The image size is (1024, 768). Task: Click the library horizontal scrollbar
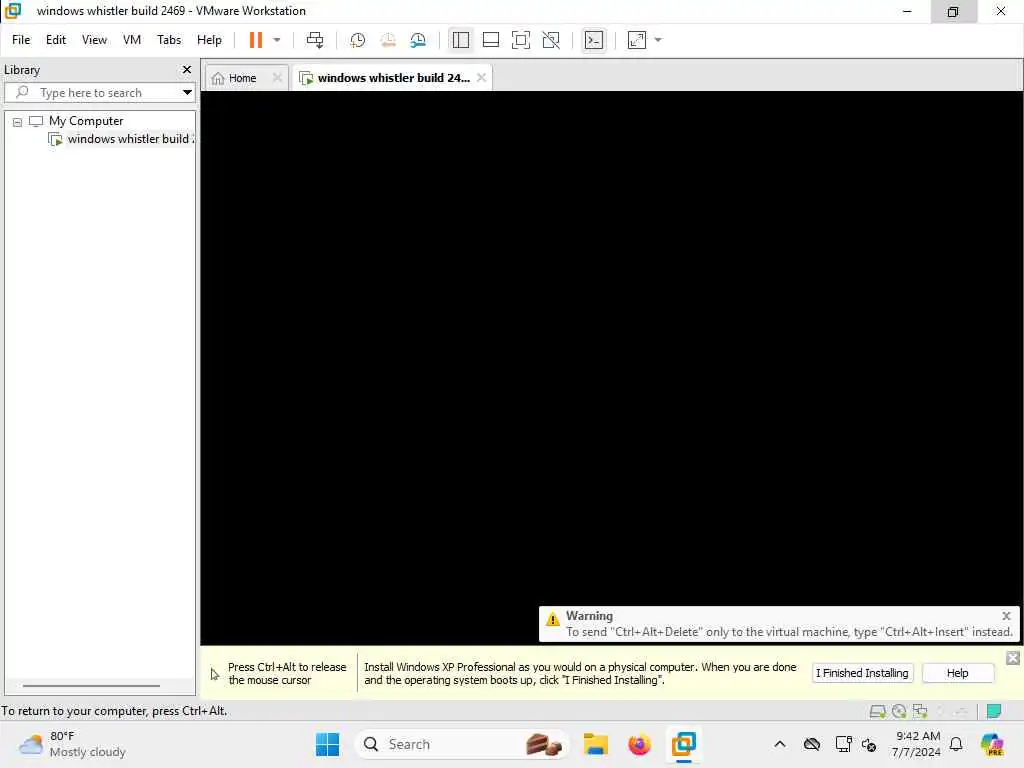tap(91, 686)
